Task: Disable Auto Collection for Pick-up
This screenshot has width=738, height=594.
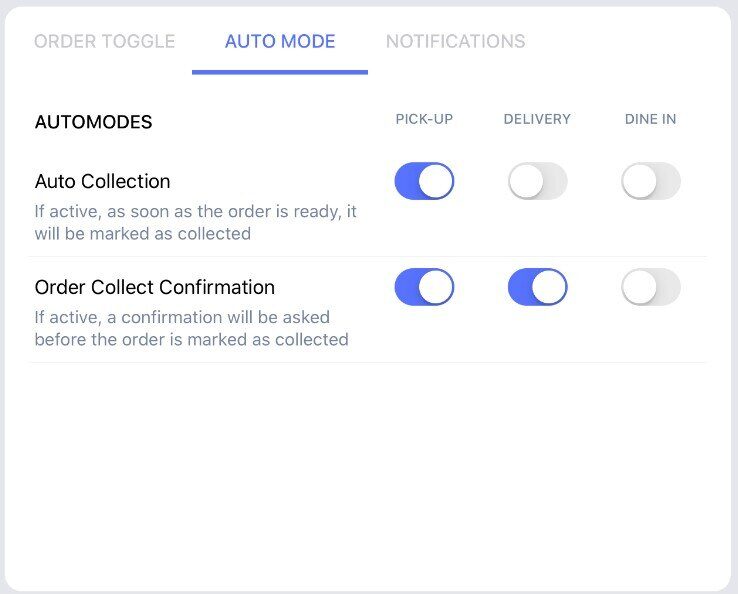Action: tap(425, 182)
